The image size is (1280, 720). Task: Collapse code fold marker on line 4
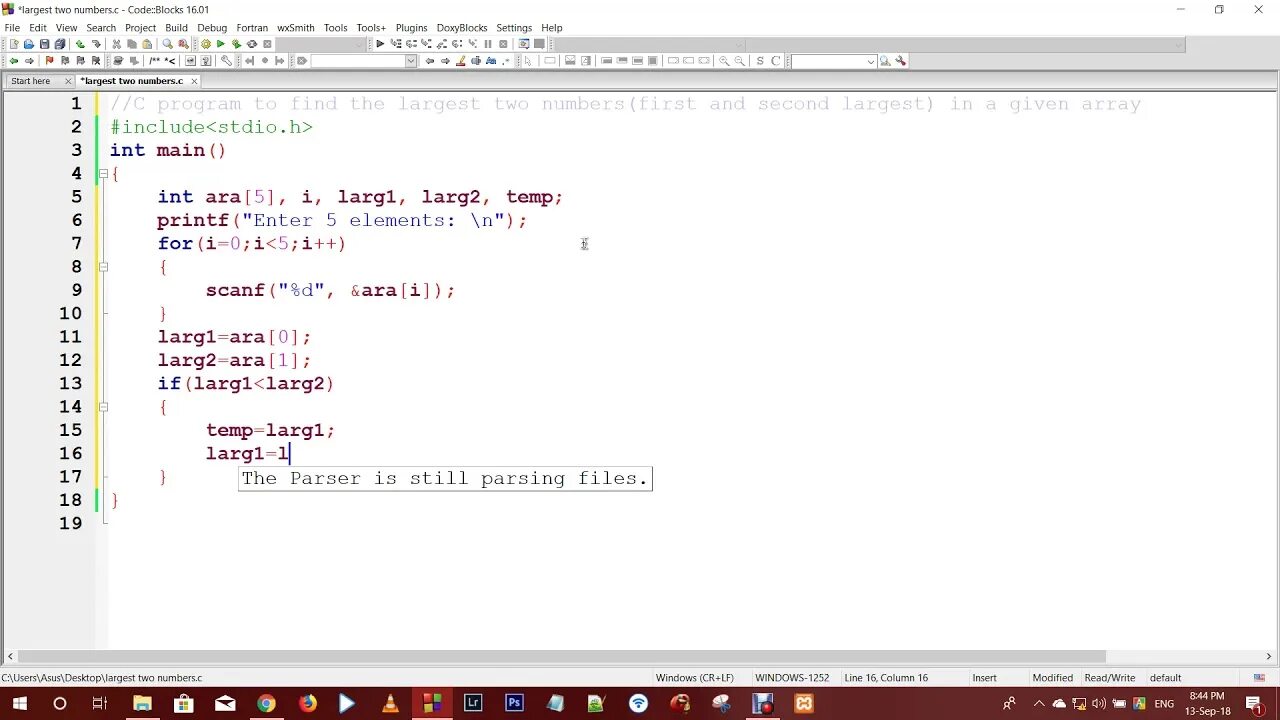[x=104, y=173]
